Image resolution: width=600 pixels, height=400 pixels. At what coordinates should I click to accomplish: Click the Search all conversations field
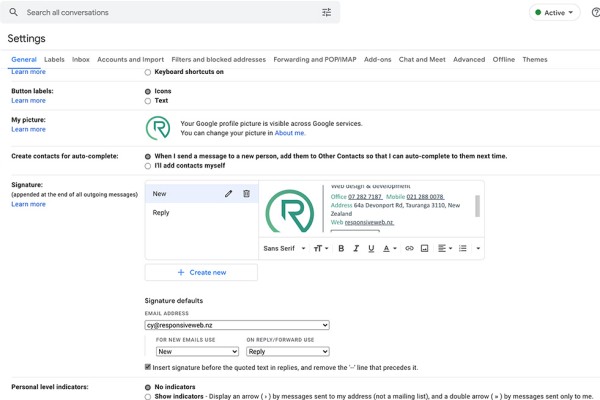170,12
